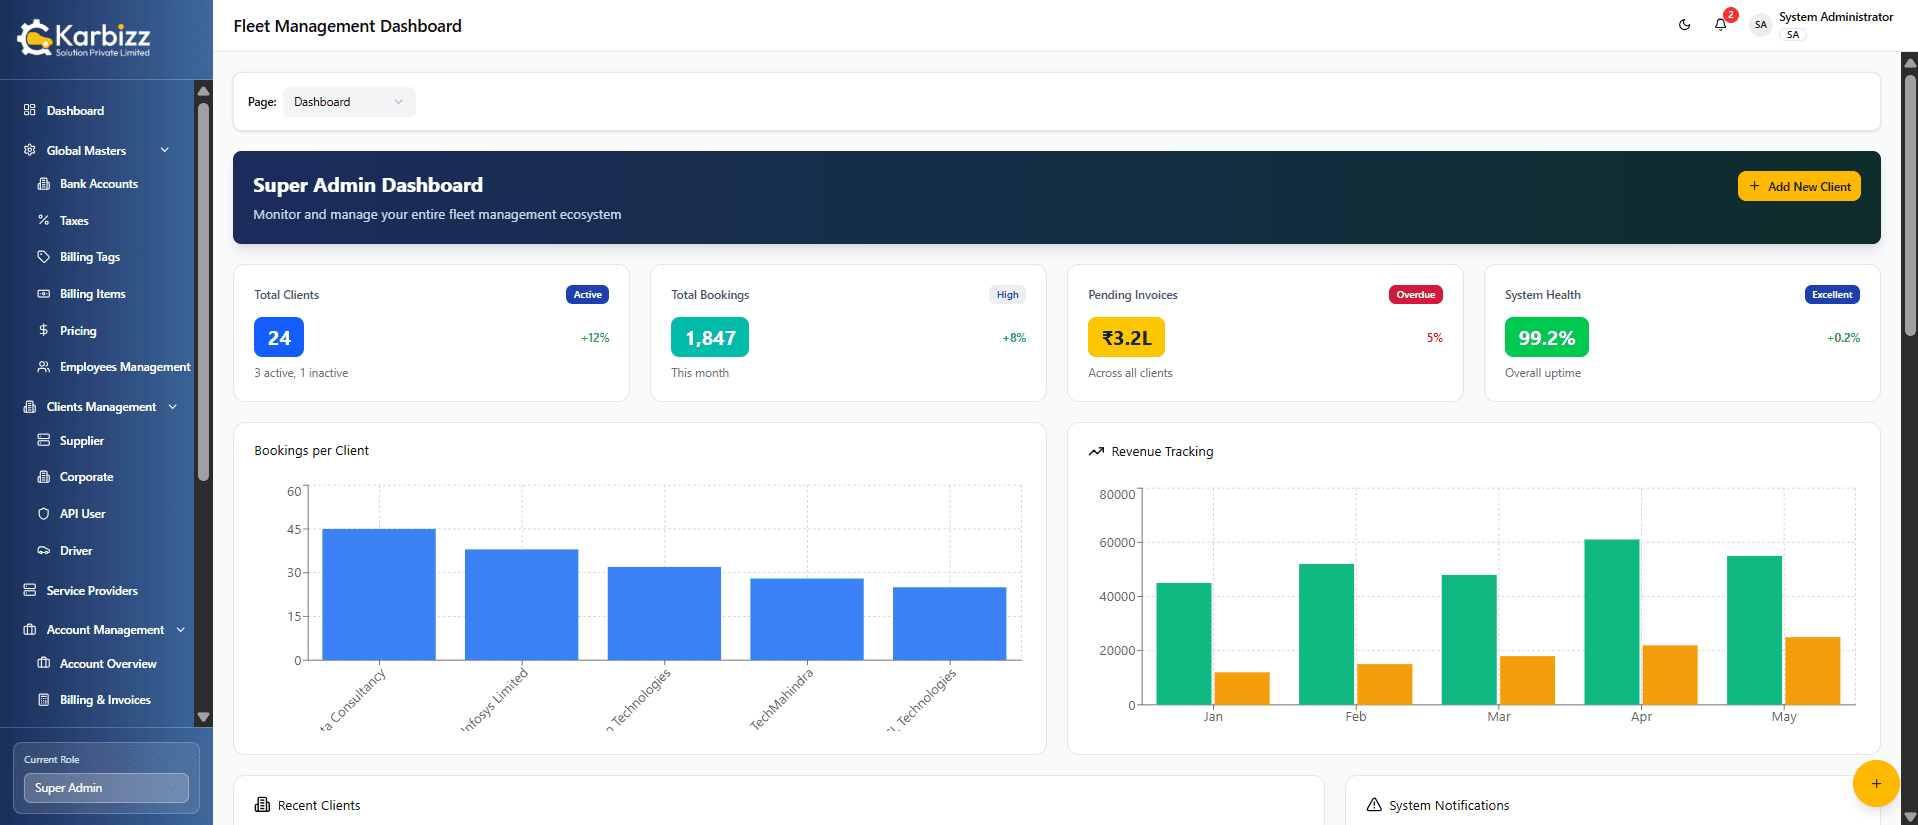Click the 99.2% system health value

1546,337
